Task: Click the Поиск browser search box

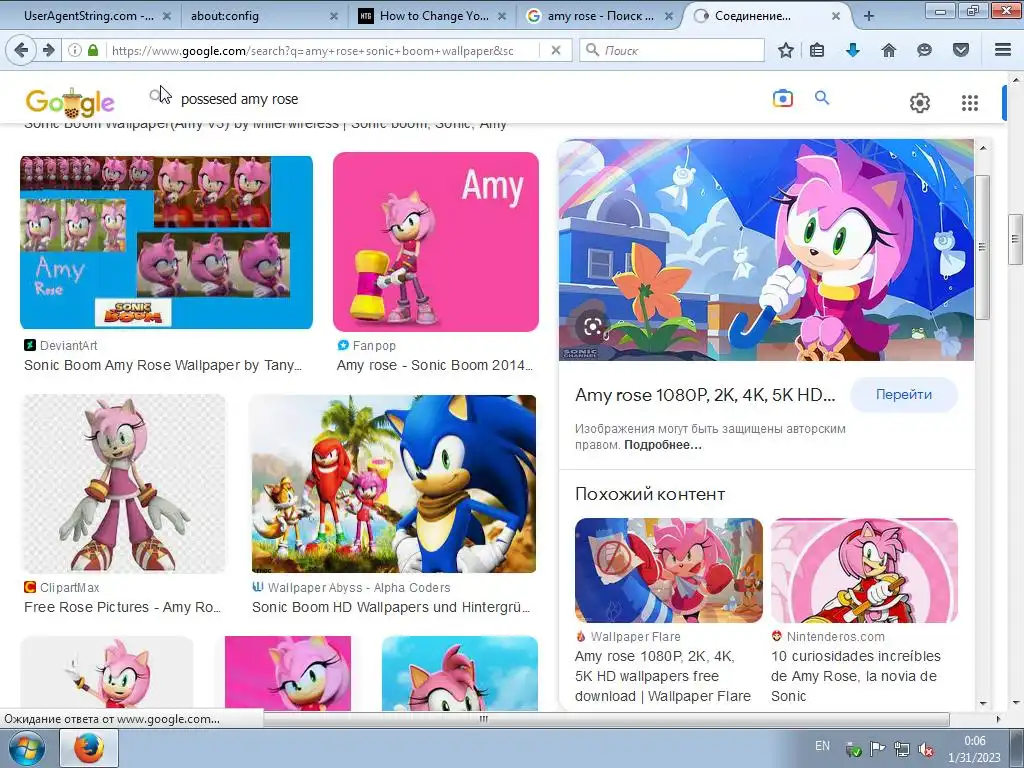Action: (x=672, y=50)
